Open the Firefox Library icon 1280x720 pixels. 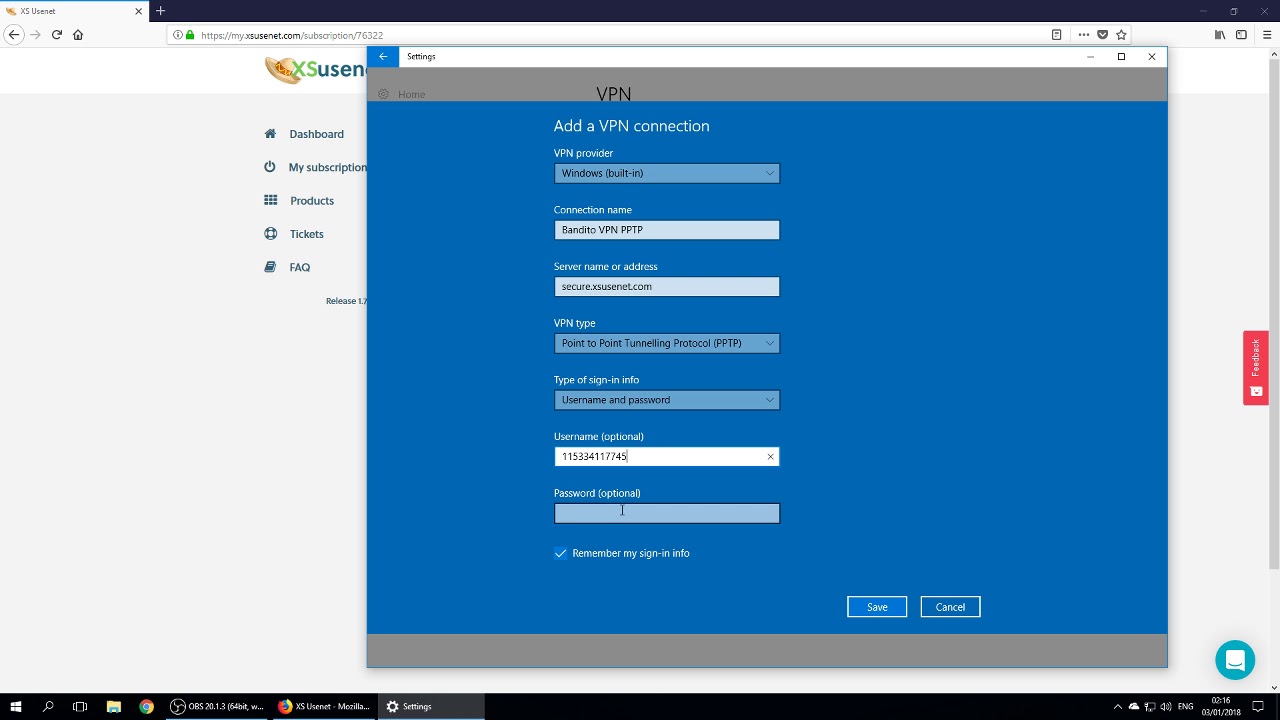point(1220,35)
